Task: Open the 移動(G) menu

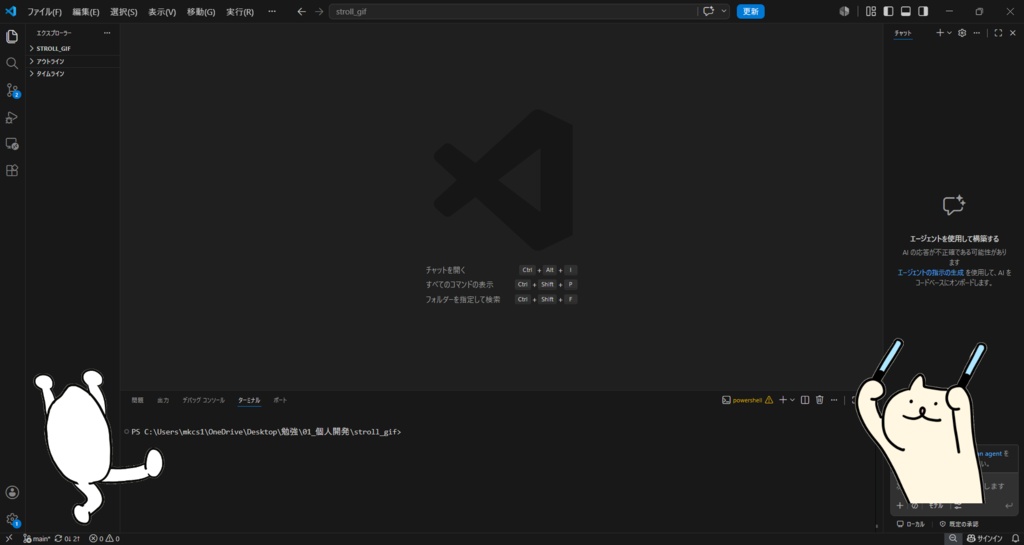Action: tap(200, 12)
